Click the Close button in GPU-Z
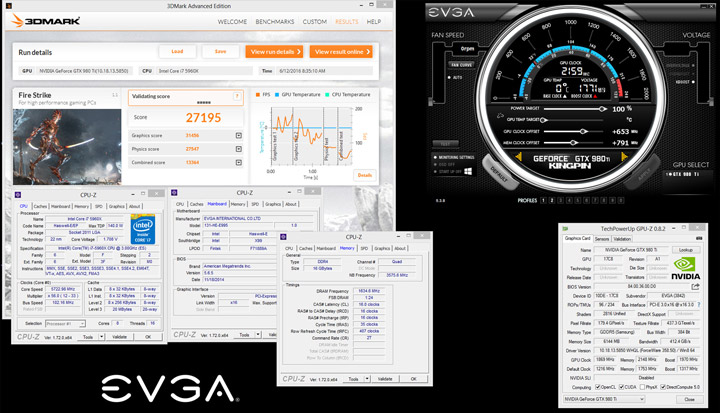Image resolution: width=720 pixels, height=413 pixels. [689, 399]
